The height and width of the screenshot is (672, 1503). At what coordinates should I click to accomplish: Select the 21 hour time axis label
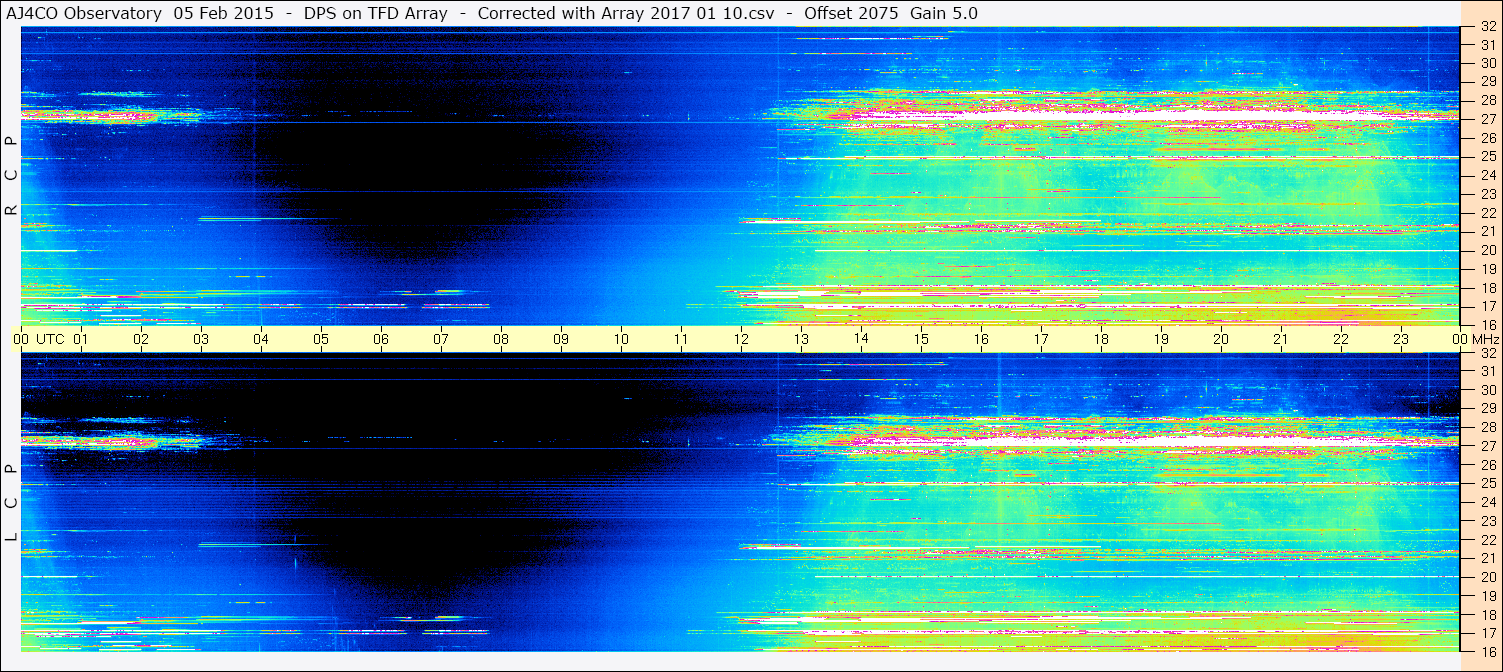[1281, 339]
